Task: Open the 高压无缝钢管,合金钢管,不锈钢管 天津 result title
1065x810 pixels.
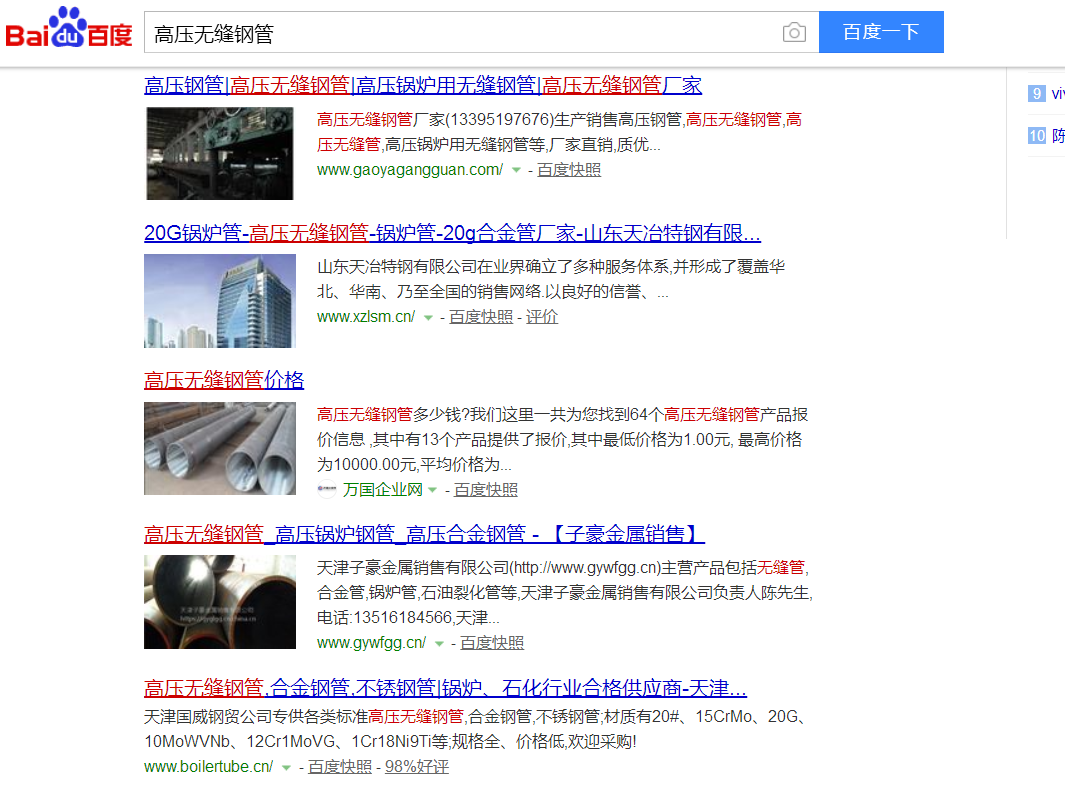Action: coord(446,688)
